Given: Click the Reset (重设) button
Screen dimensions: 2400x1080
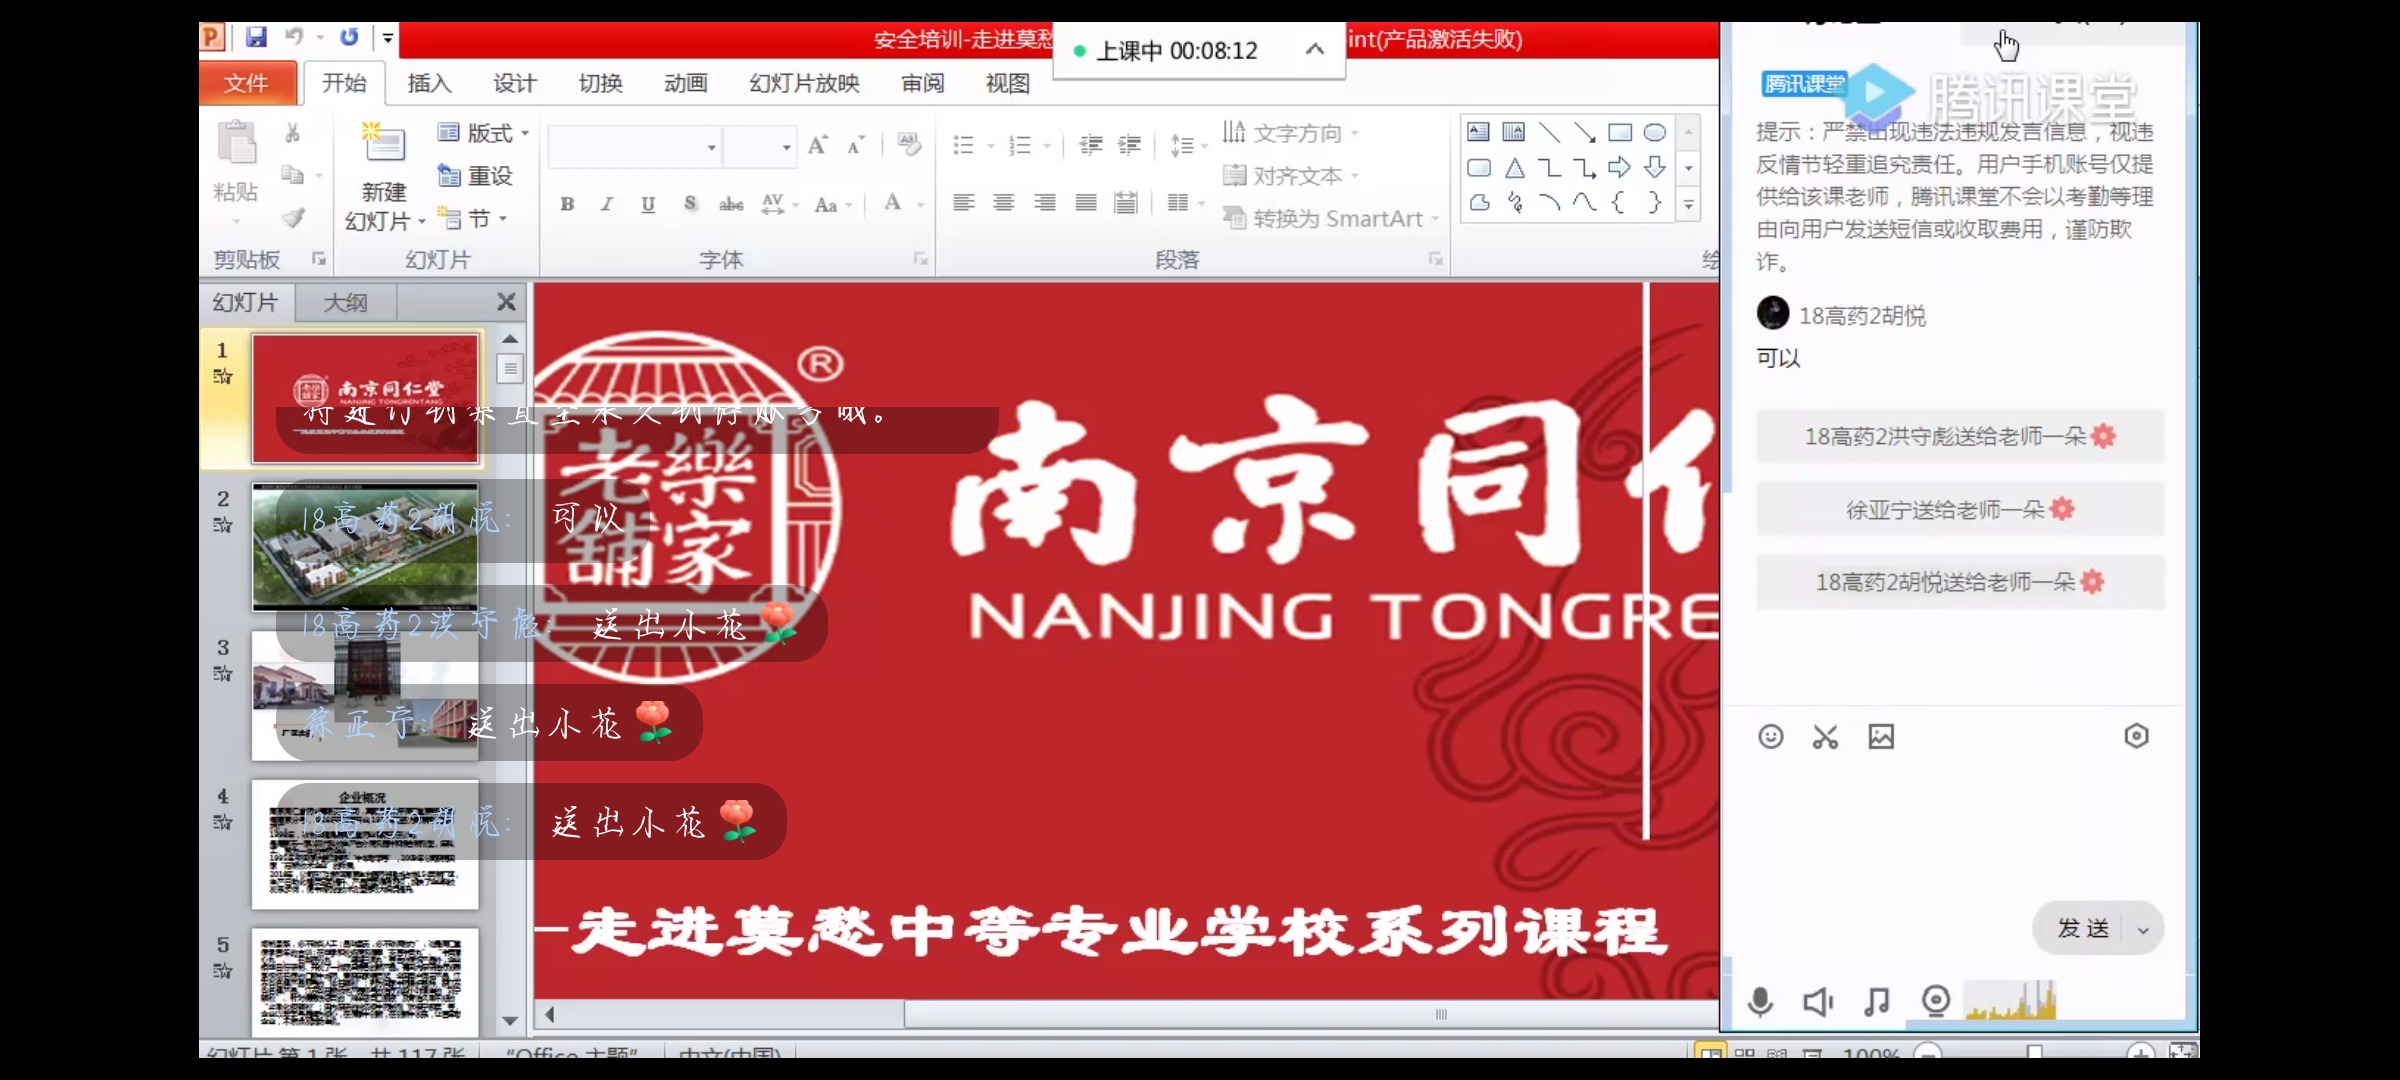Looking at the screenshot, I should tap(475, 176).
